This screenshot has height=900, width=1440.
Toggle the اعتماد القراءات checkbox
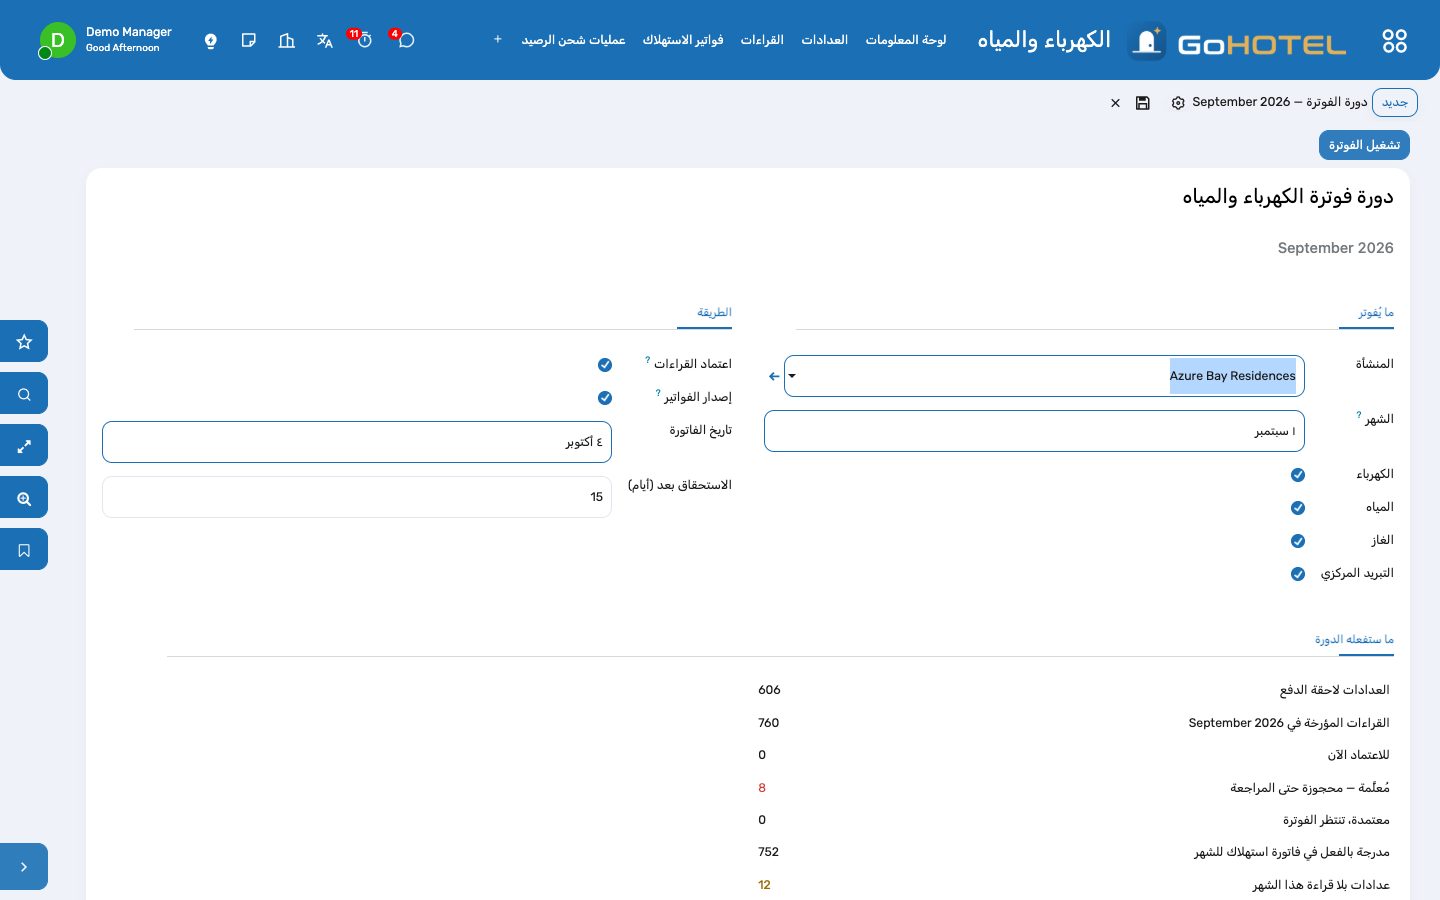pyautogui.click(x=605, y=365)
